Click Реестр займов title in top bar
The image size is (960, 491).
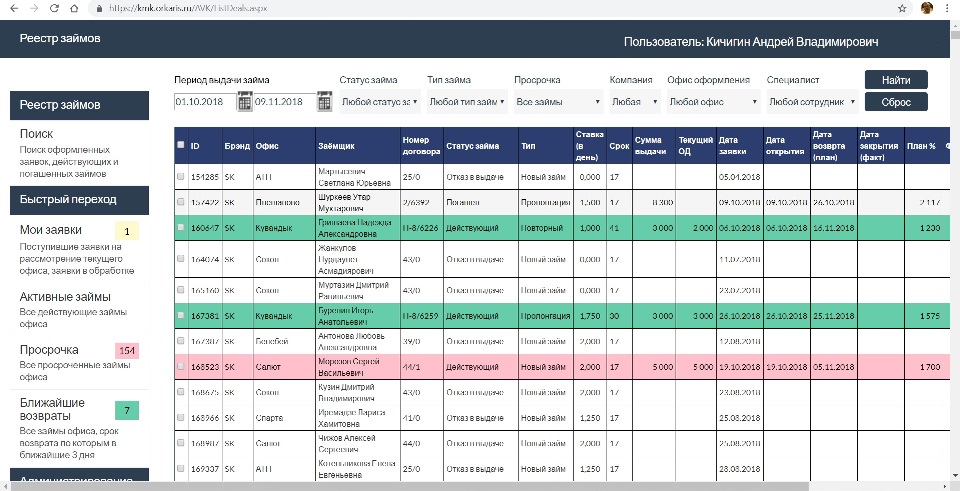pos(60,39)
